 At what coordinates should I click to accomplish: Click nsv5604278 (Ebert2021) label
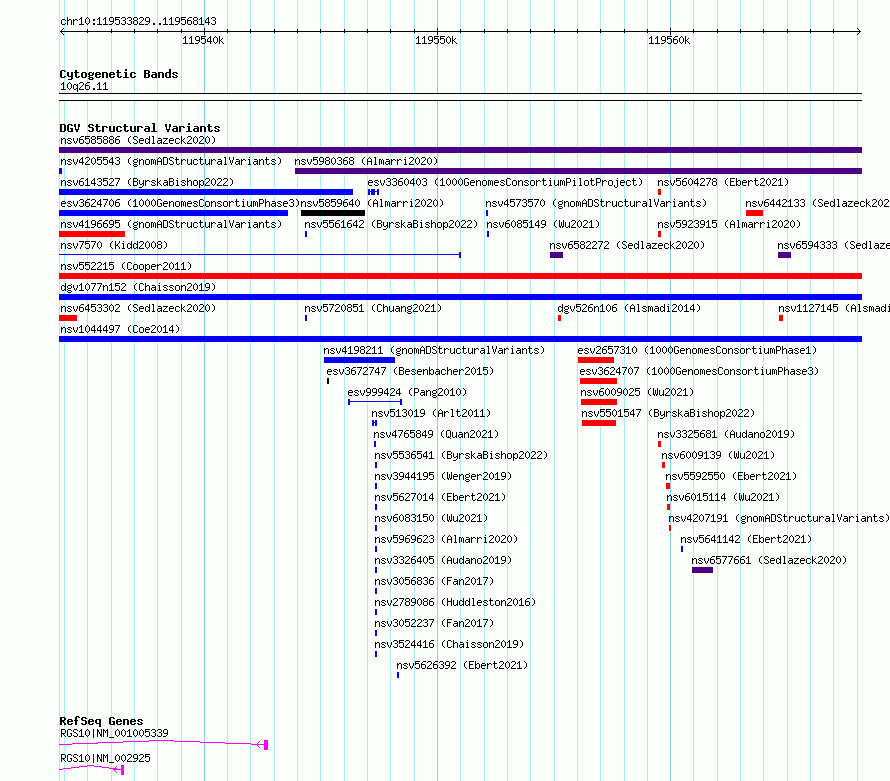tap(723, 182)
